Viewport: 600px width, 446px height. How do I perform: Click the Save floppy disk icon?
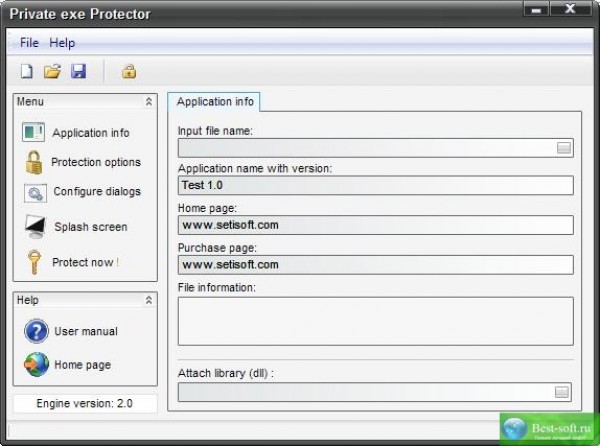(x=78, y=71)
